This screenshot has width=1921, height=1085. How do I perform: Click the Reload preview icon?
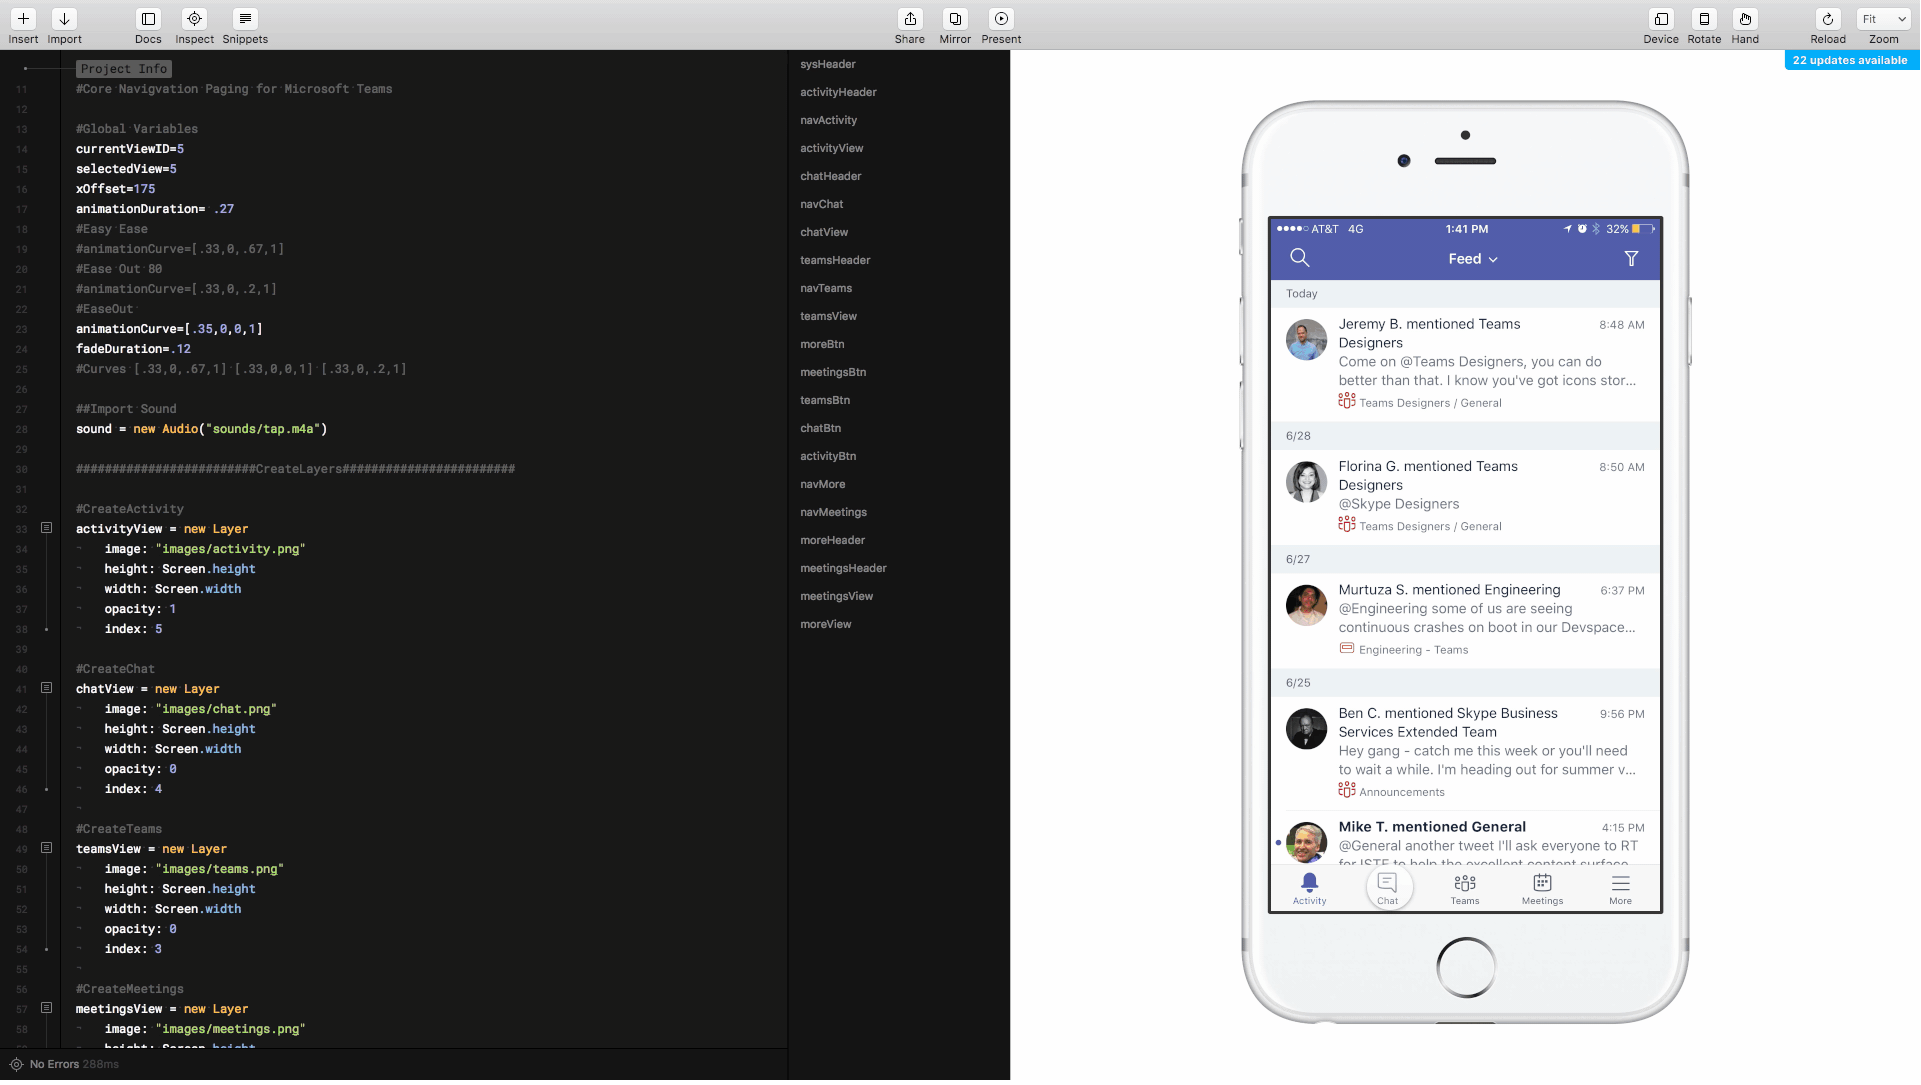click(x=1828, y=19)
